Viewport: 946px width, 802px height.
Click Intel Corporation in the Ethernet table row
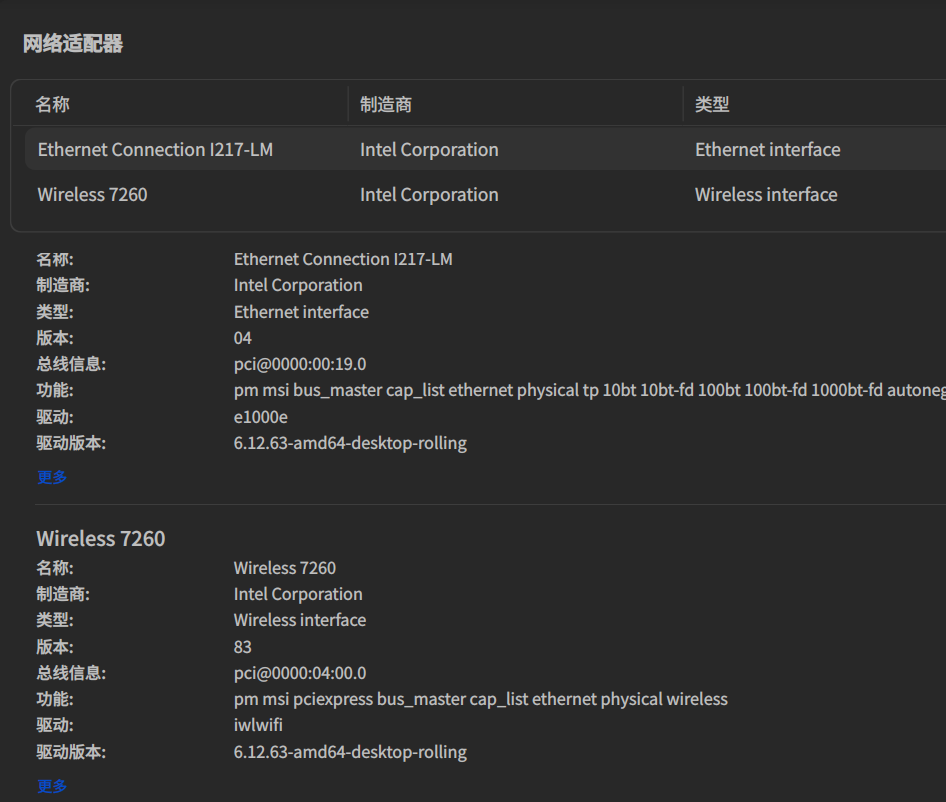coord(429,149)
